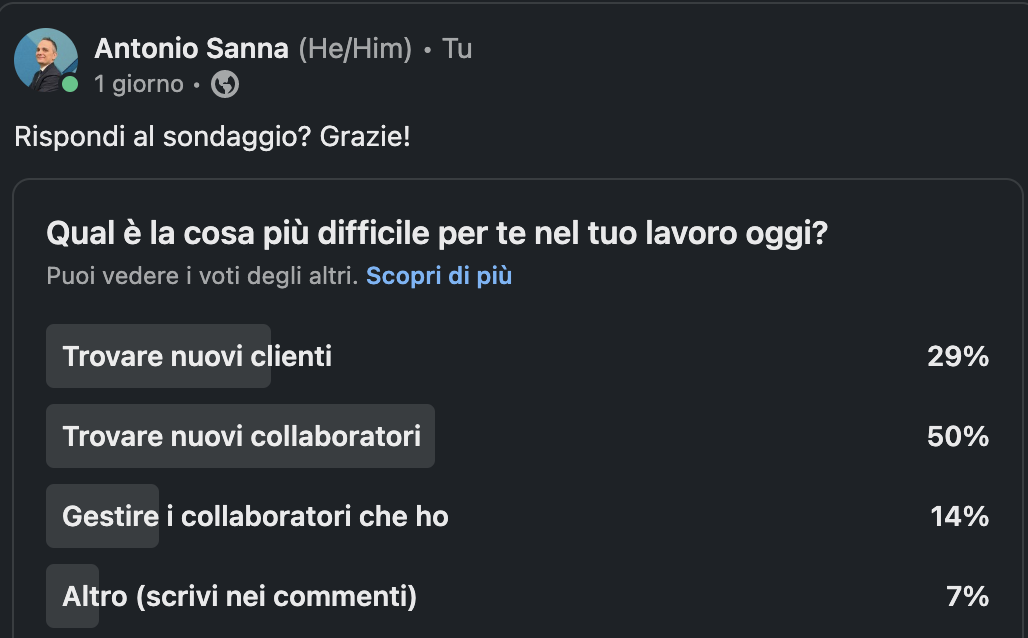1028x638 pixels.
Task: Click the 14% result percentage
Action: 960,517
